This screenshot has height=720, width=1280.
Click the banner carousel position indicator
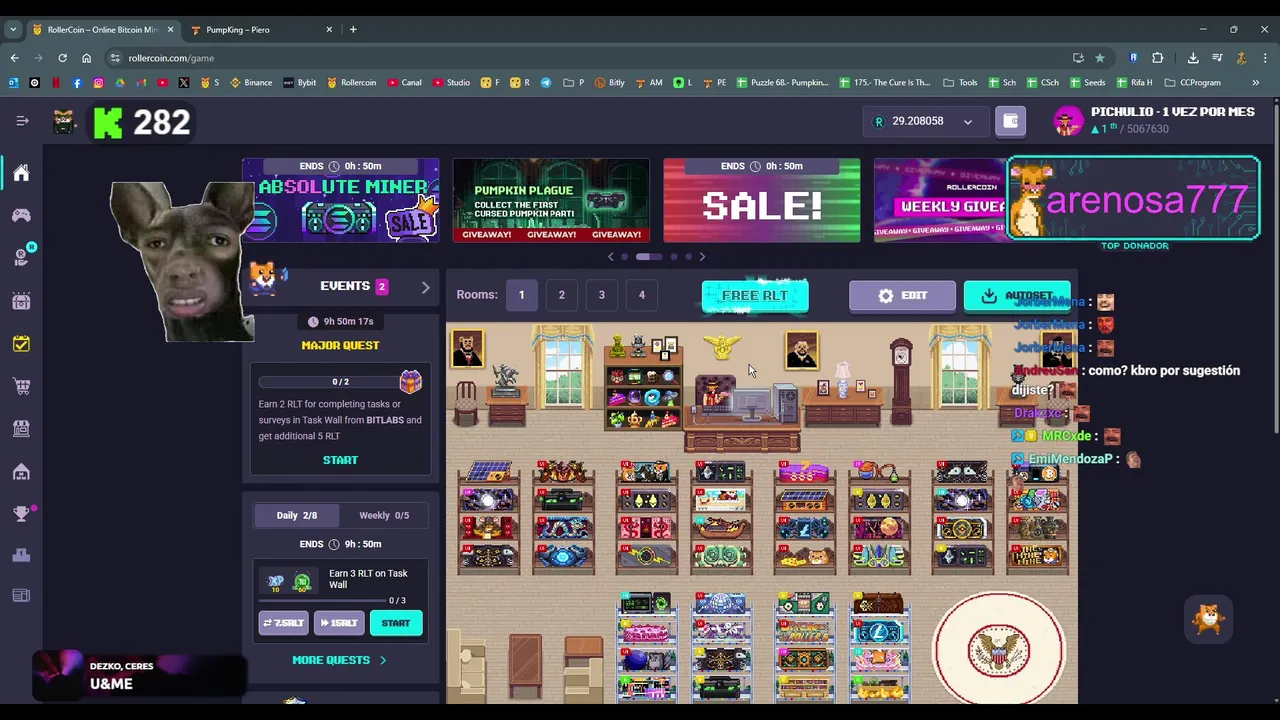coord(648,257)
